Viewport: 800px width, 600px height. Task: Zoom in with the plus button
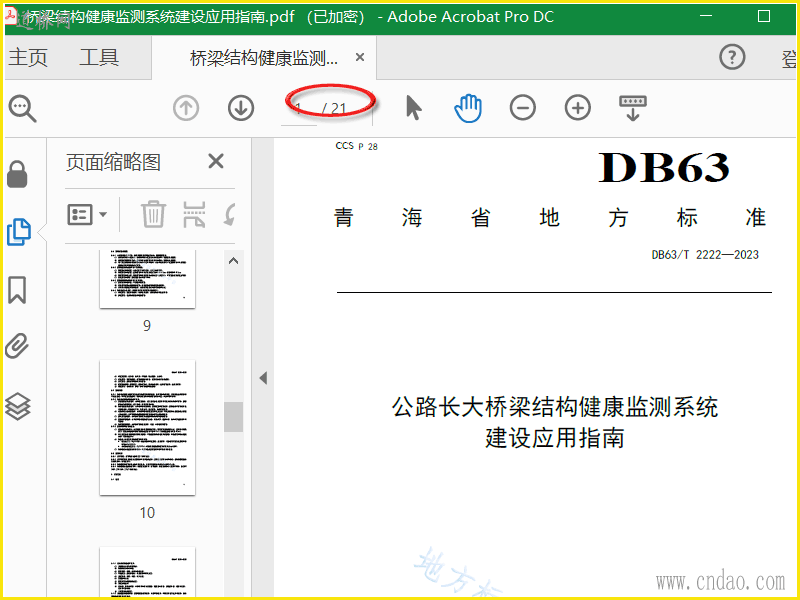578,108
